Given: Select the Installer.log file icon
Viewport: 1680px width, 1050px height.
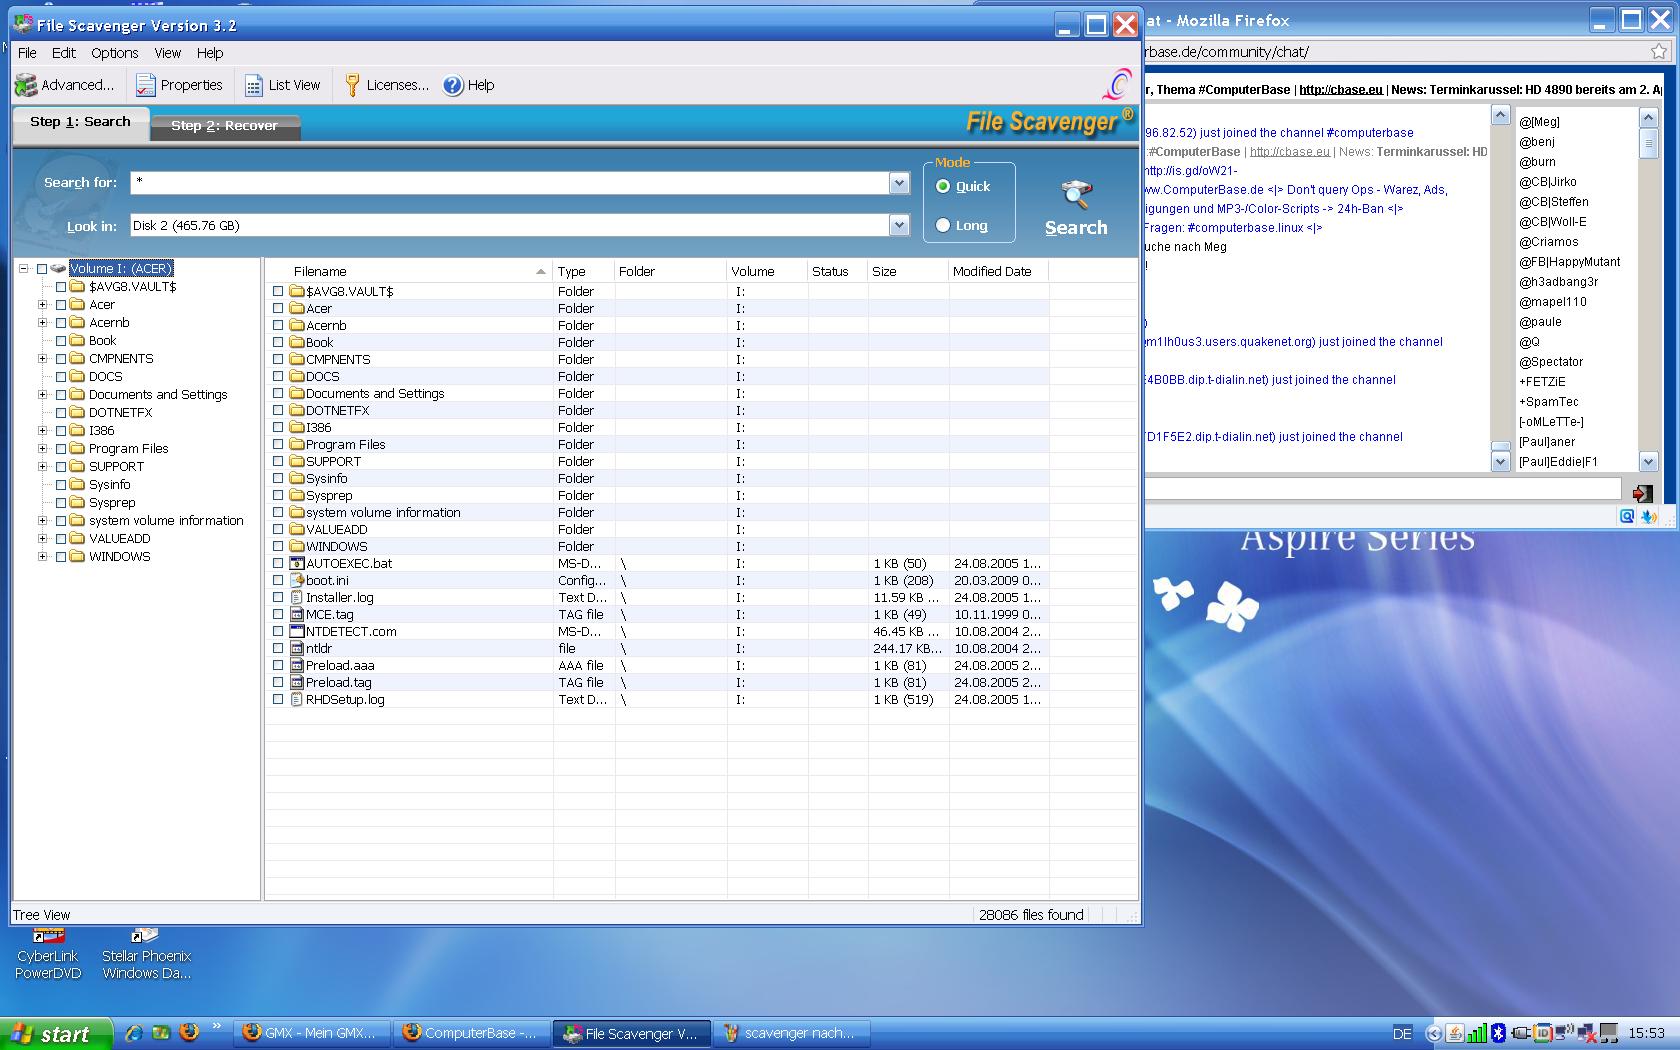Looking at the screenshot, I should (x=297, y=598).
